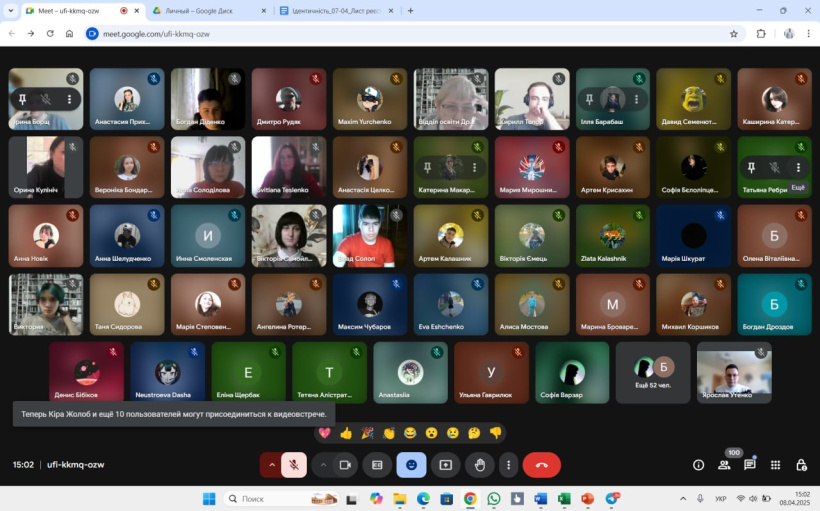Unmute the microphone in the call bar

pyautogui.click(x=294, y=465)
